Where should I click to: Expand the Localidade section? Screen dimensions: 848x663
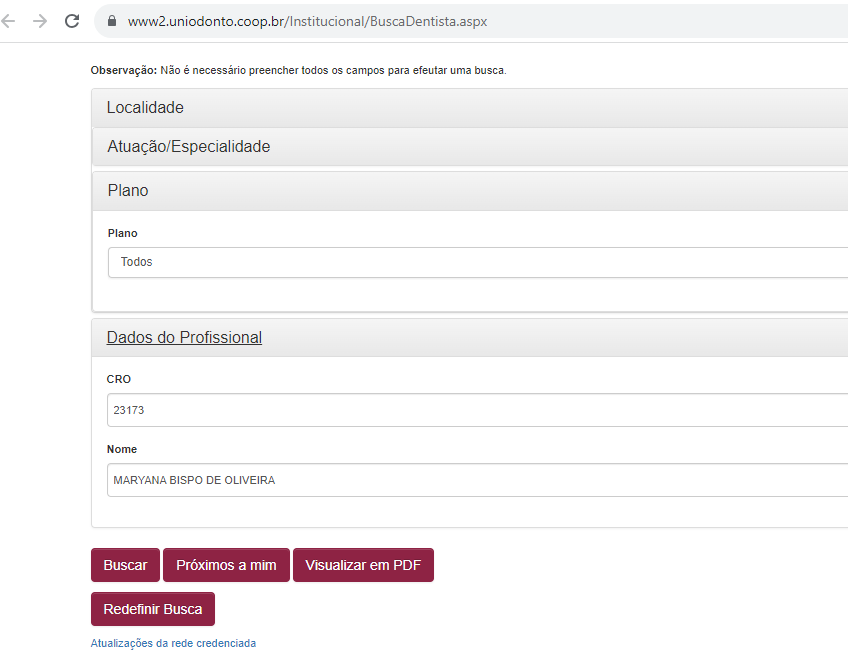point(470,108)
